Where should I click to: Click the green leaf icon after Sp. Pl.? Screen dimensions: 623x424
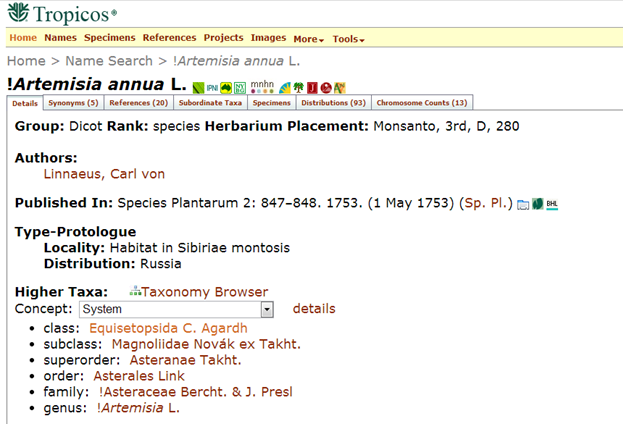pos(538,204)
